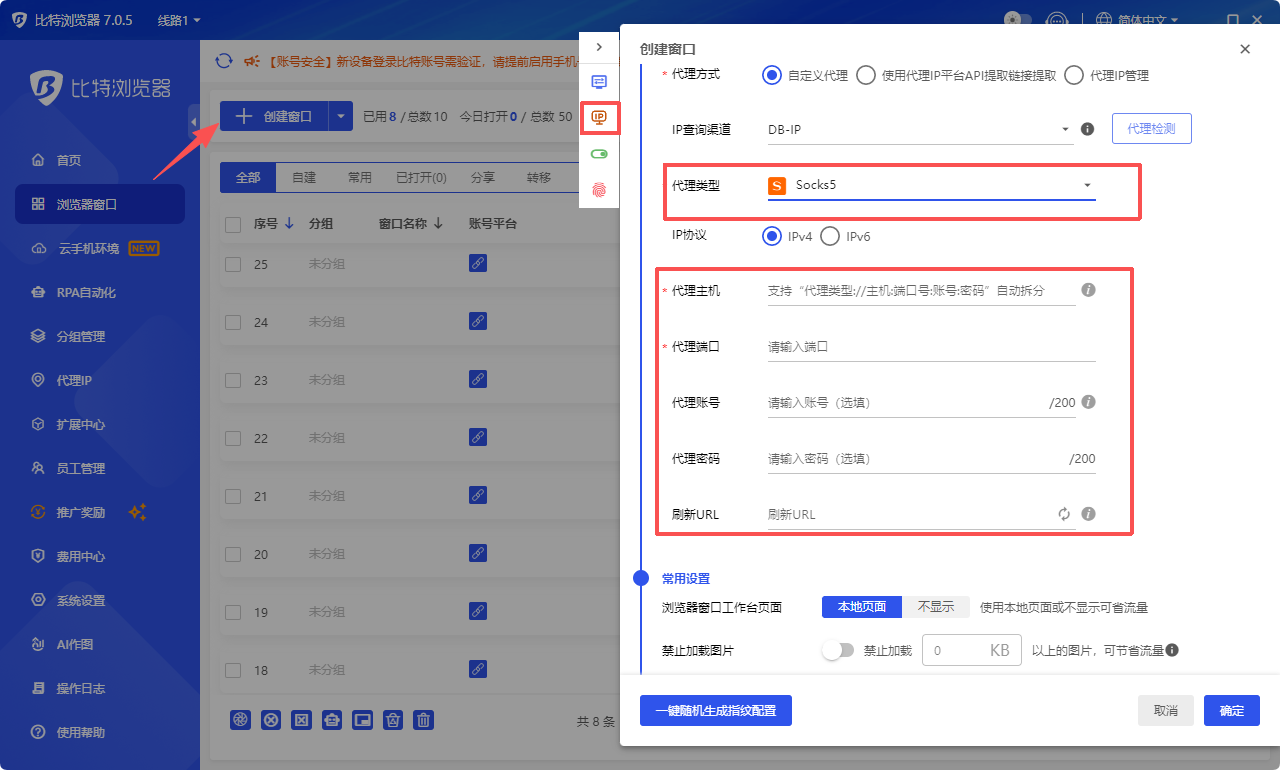This screenshot has height=770, width=1280.
Task: Tick the checkbox for row 24
Action: (233, 322)
